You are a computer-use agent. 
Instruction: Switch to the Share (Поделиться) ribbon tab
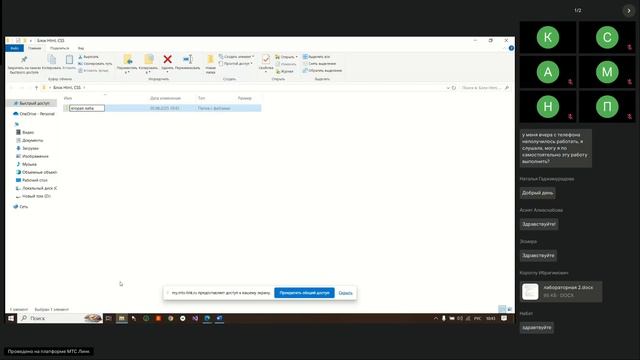(x=59, y=48)
